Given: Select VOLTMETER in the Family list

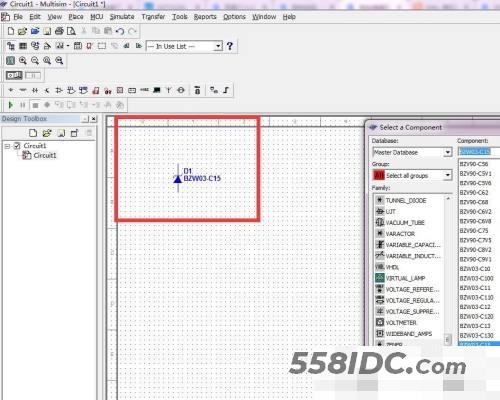Looking at the screenshot, I should (x=401, y=323).
